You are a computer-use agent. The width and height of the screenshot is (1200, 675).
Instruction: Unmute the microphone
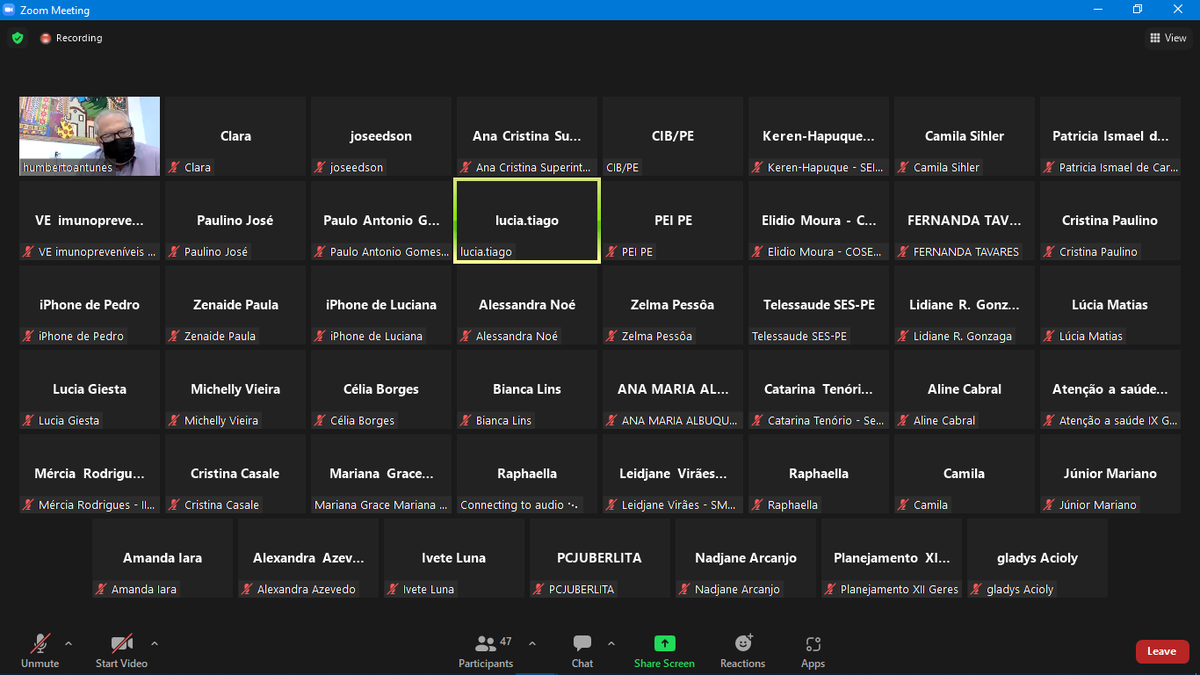point(40,651)
